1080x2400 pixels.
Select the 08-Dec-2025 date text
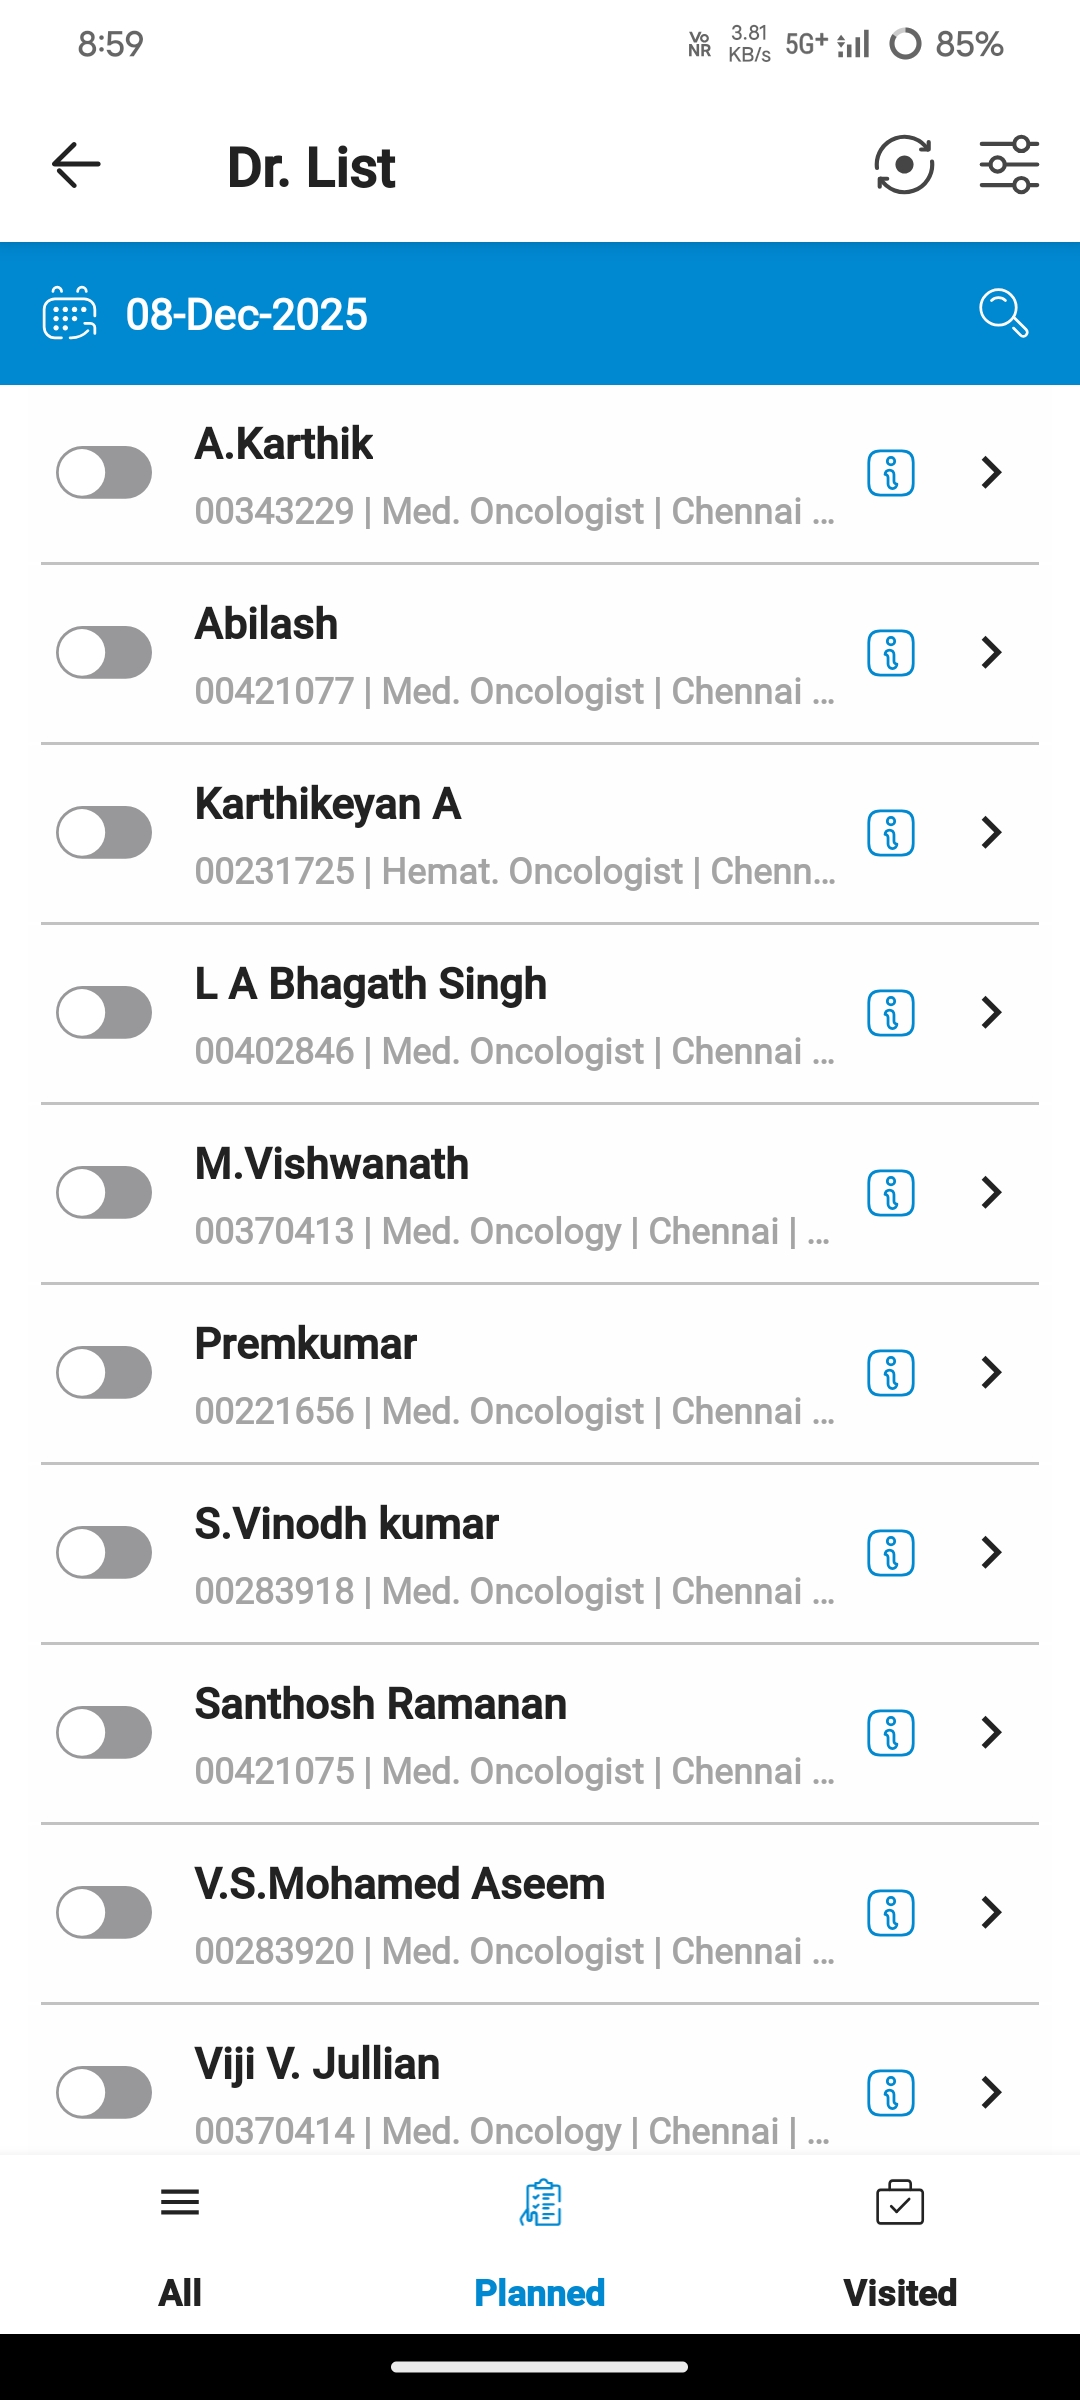coord(246,314)
